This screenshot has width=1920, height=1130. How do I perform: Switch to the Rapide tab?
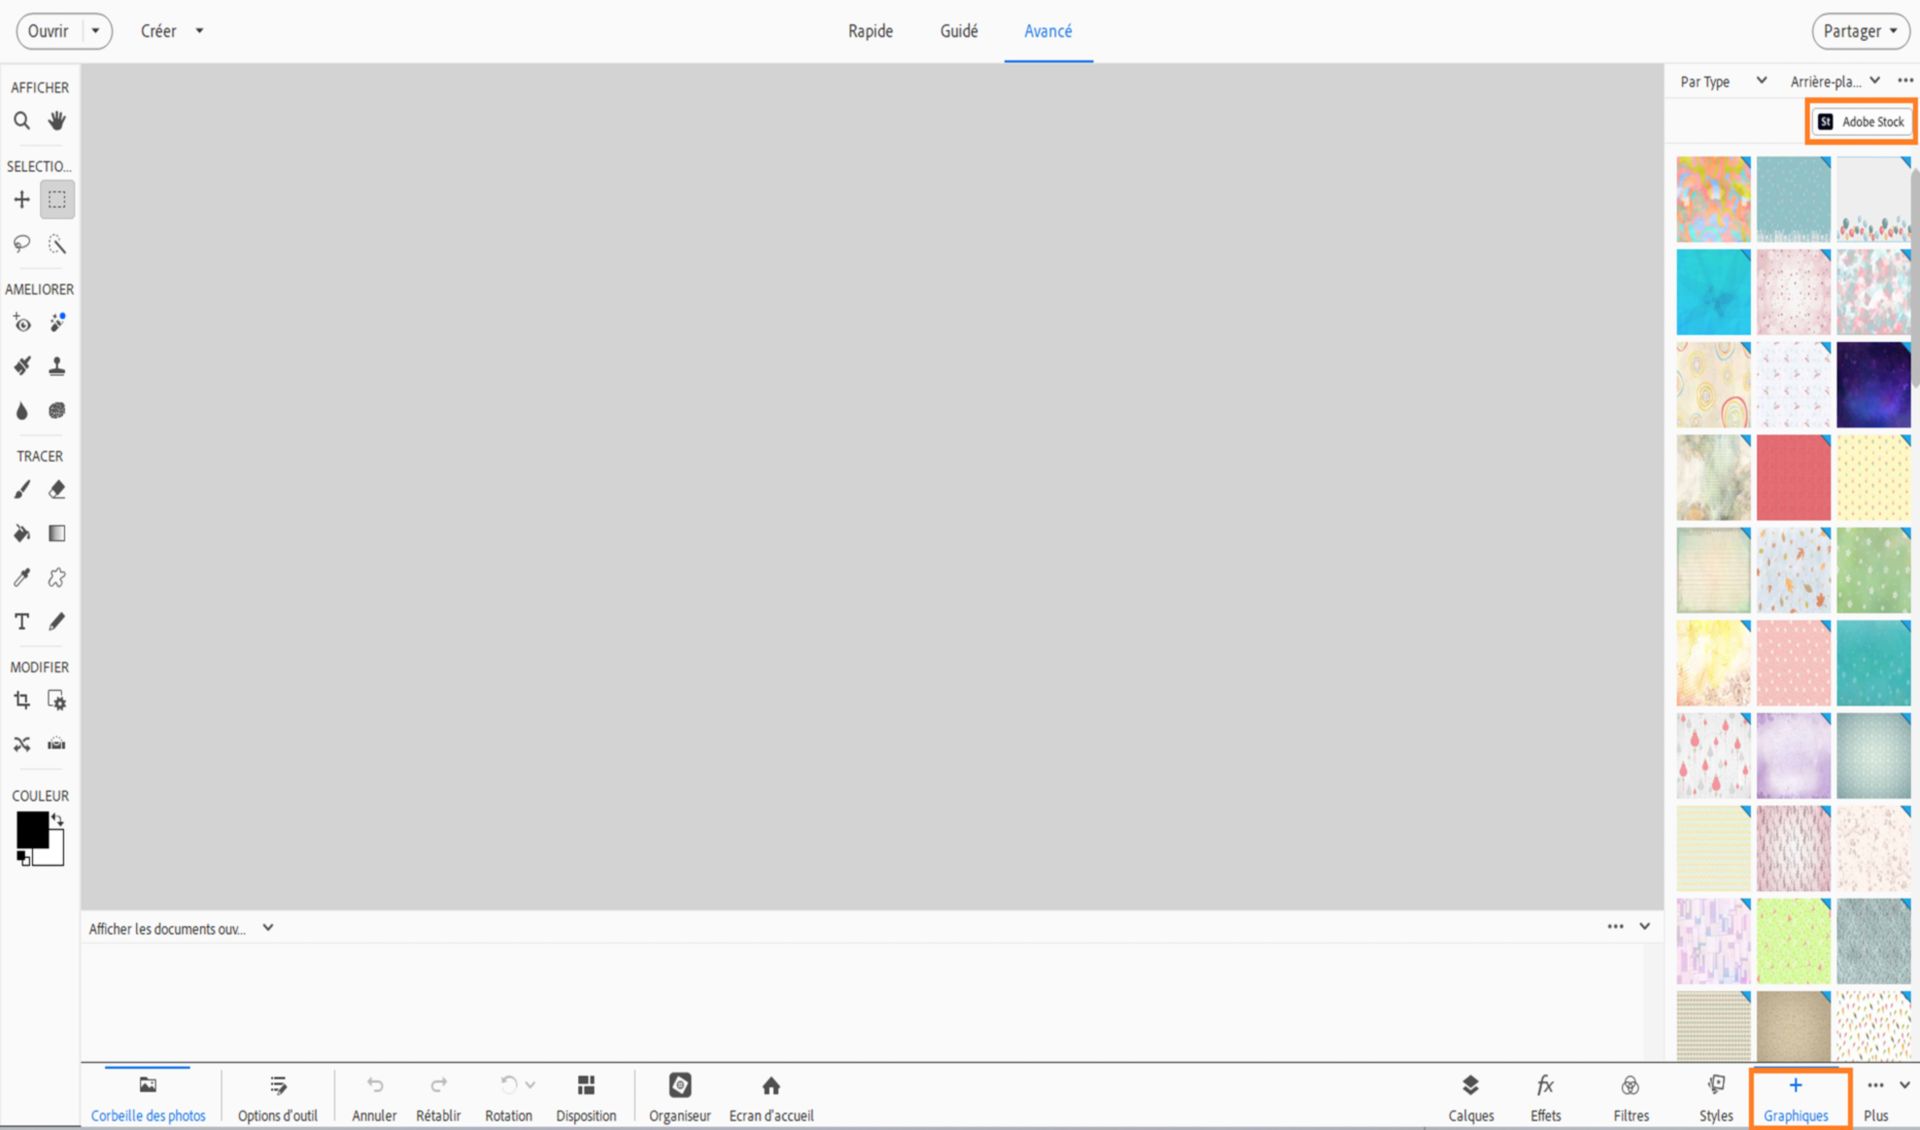[870, 31]
